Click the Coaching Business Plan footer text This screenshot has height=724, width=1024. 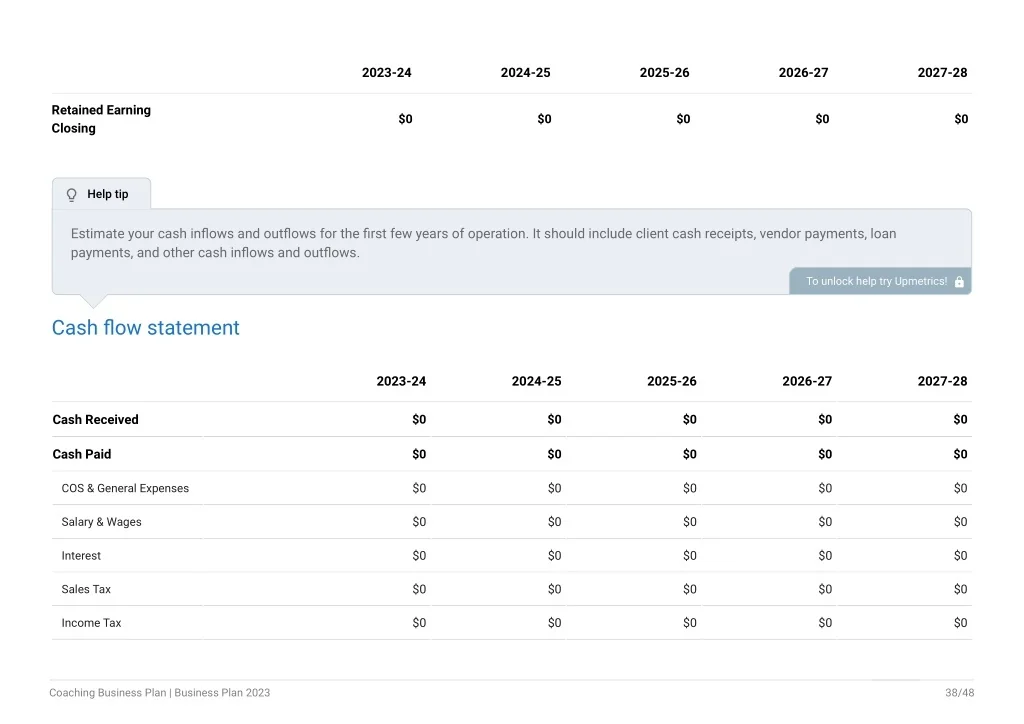click(x=159, y=693)
